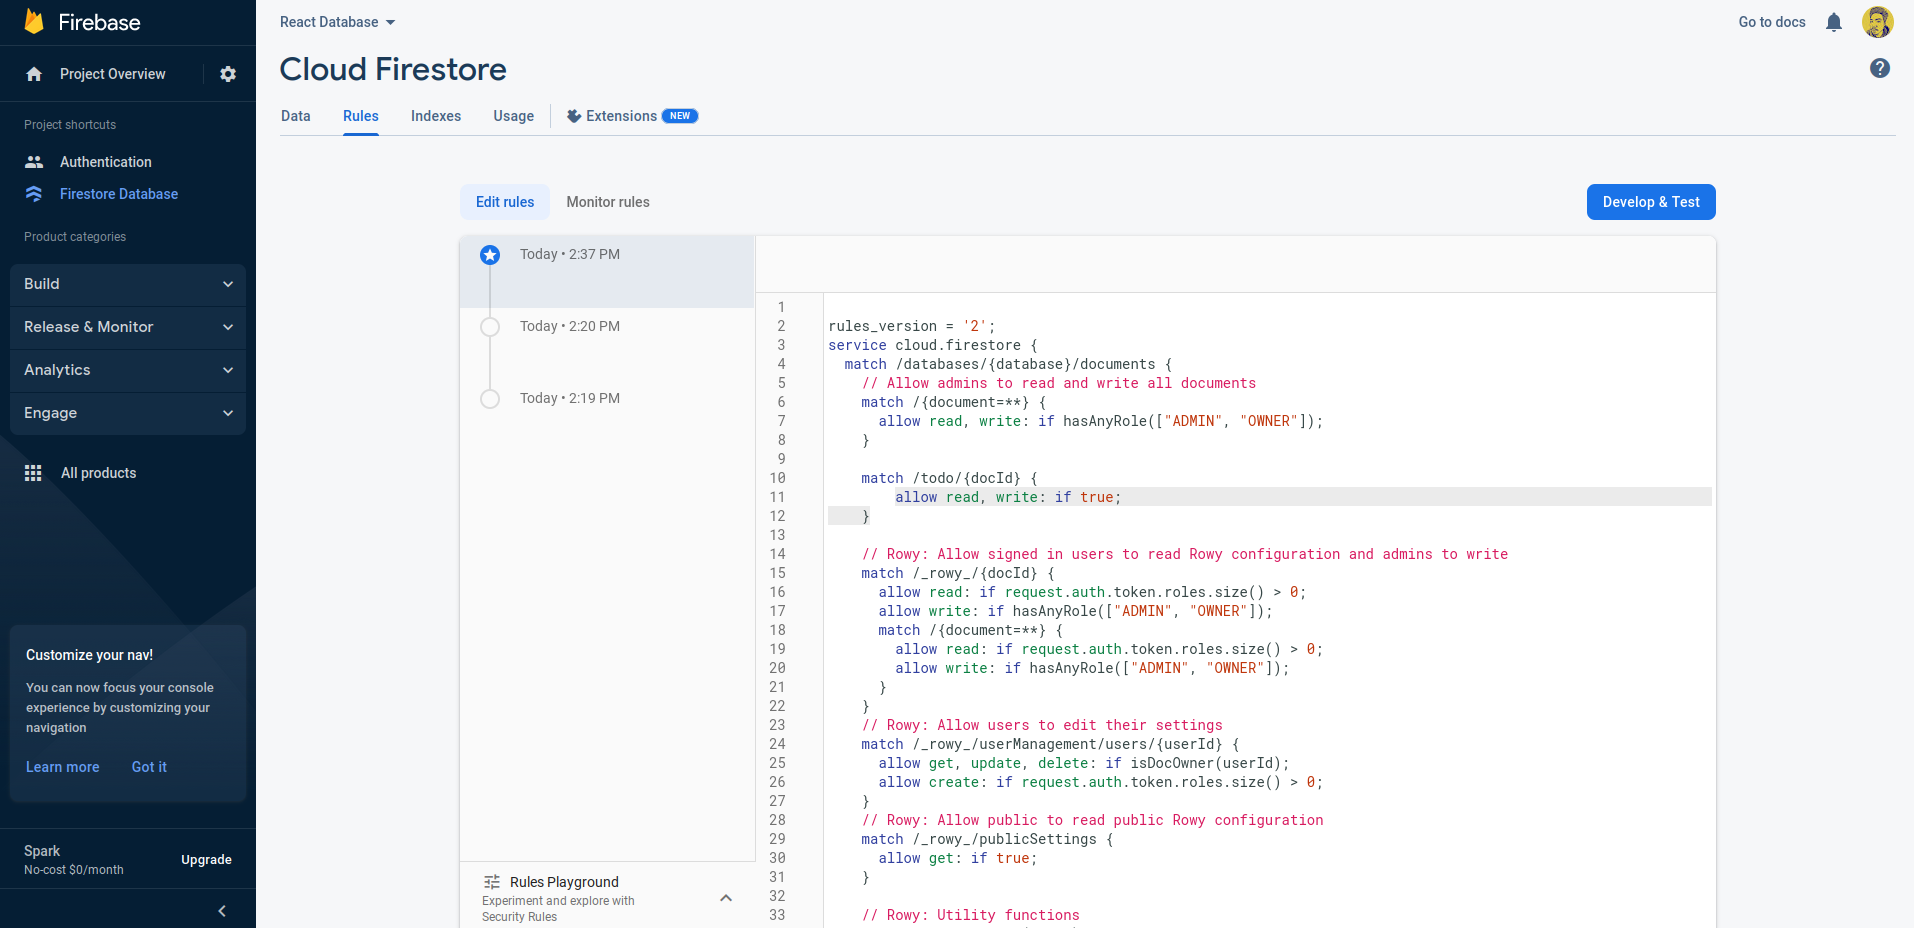The width and height of the screenshot is (1914, 928).
Task: Open the Extensions tab
Action: [632, 116]
